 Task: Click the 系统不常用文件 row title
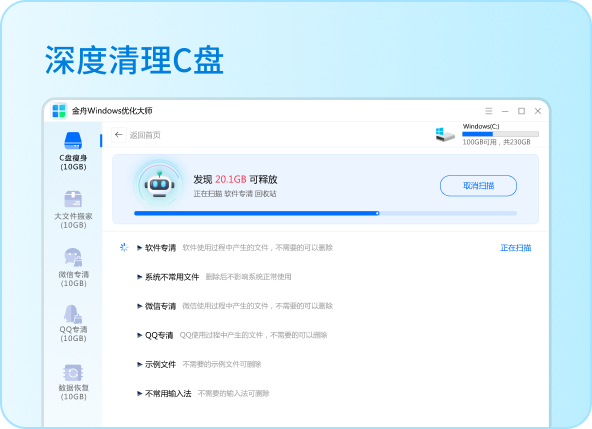172,277
